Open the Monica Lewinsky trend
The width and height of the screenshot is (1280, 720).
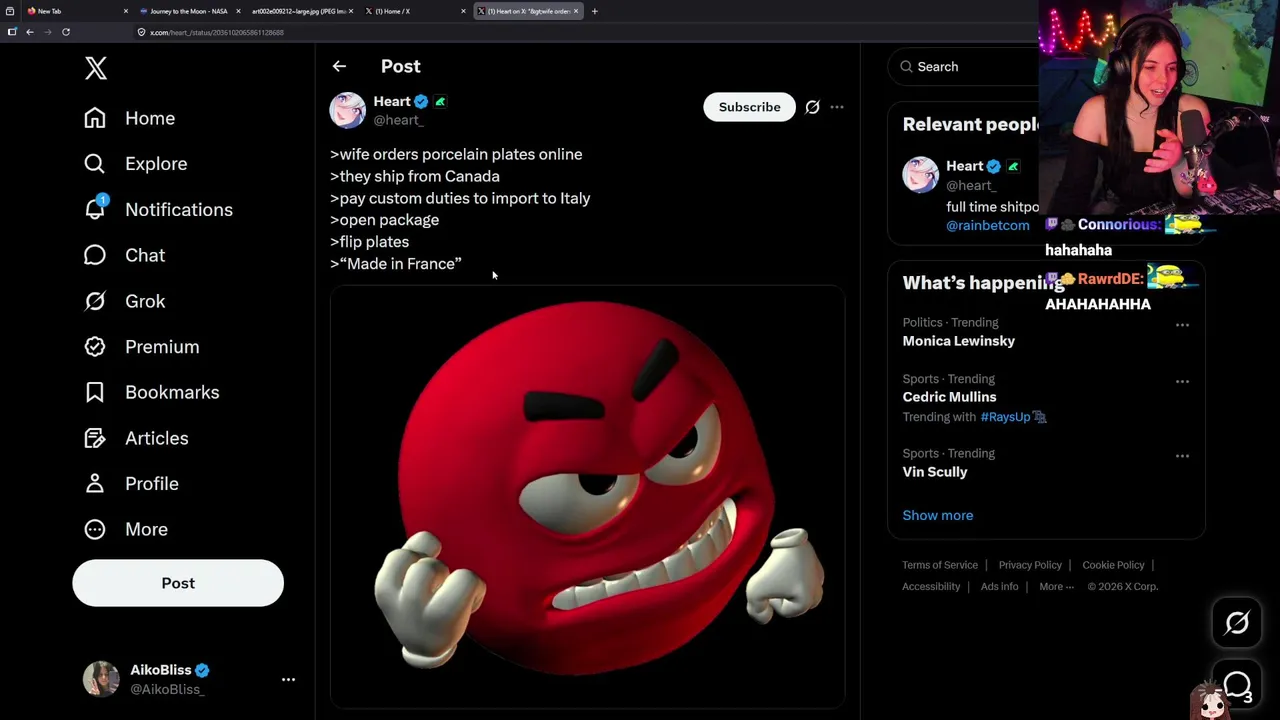(959, 341)
